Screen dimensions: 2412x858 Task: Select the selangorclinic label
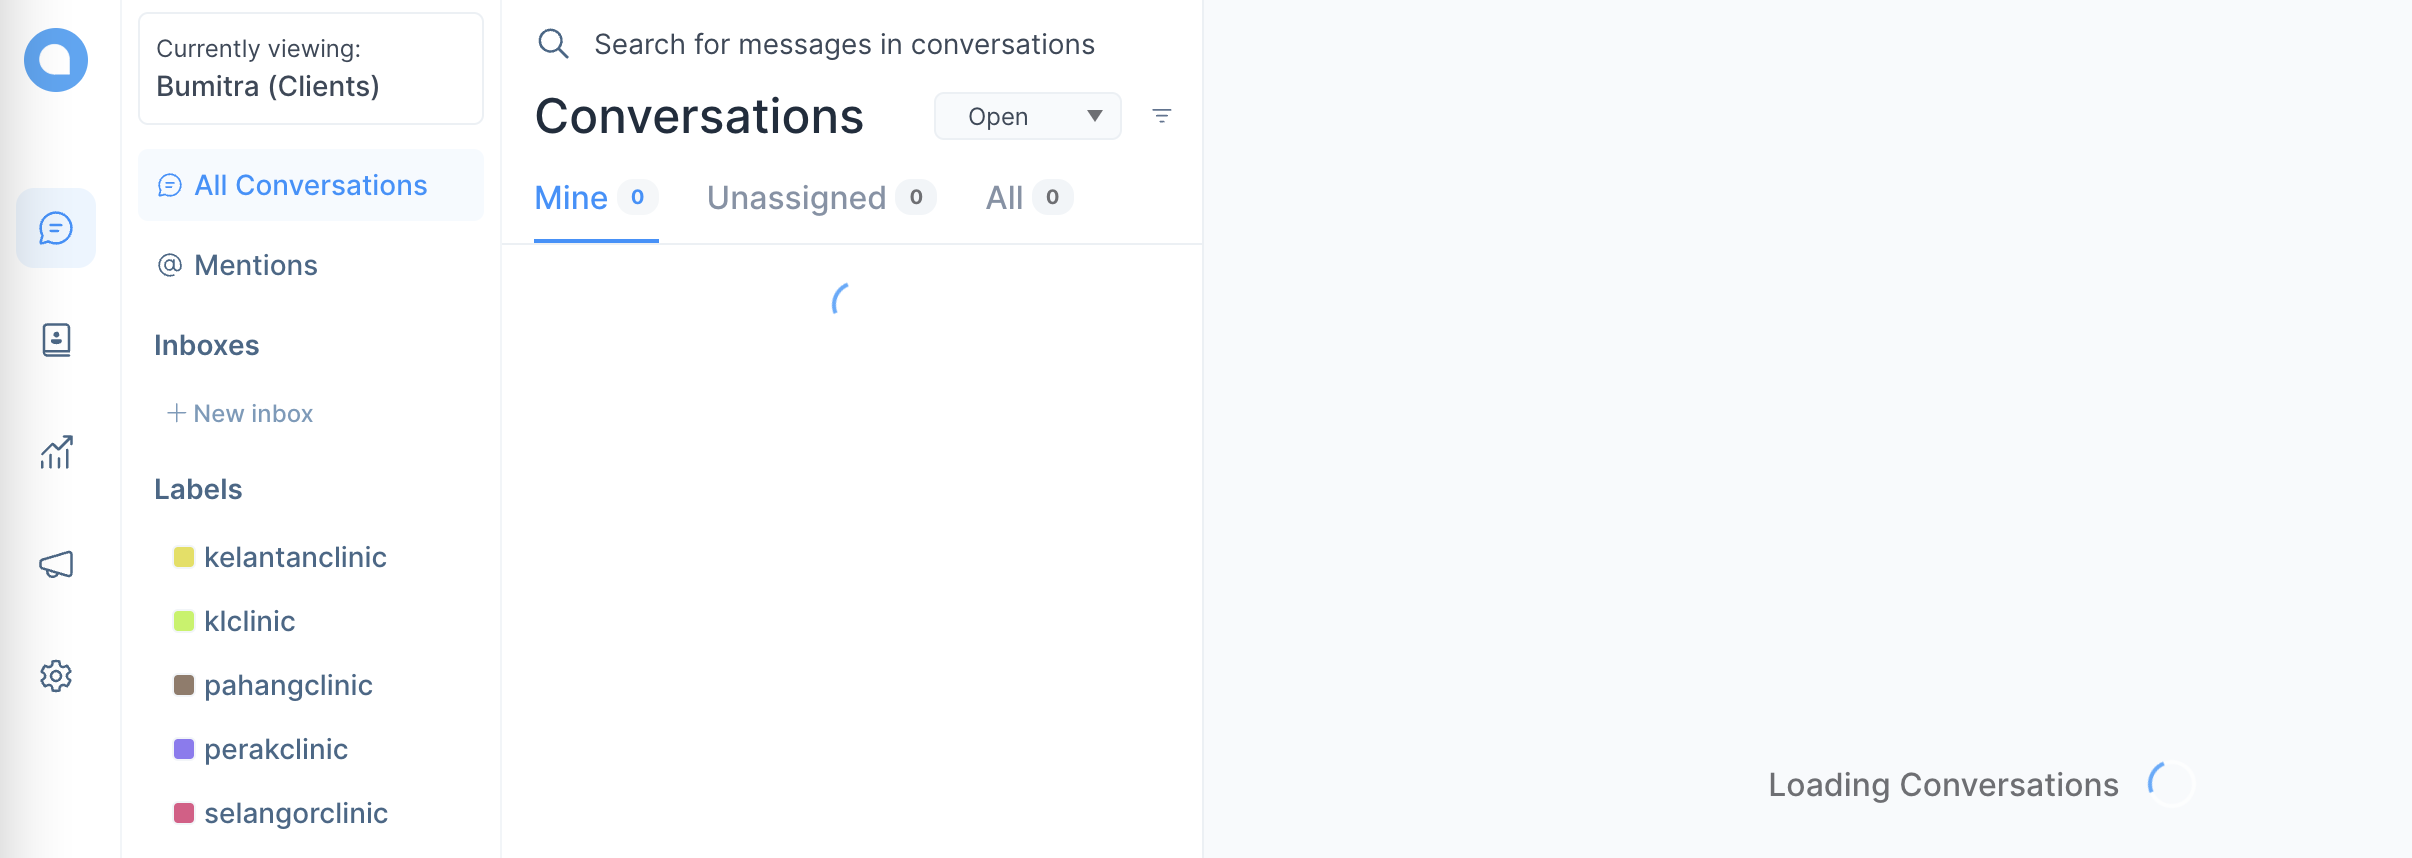pyautogui.click(x=296, y=813)
